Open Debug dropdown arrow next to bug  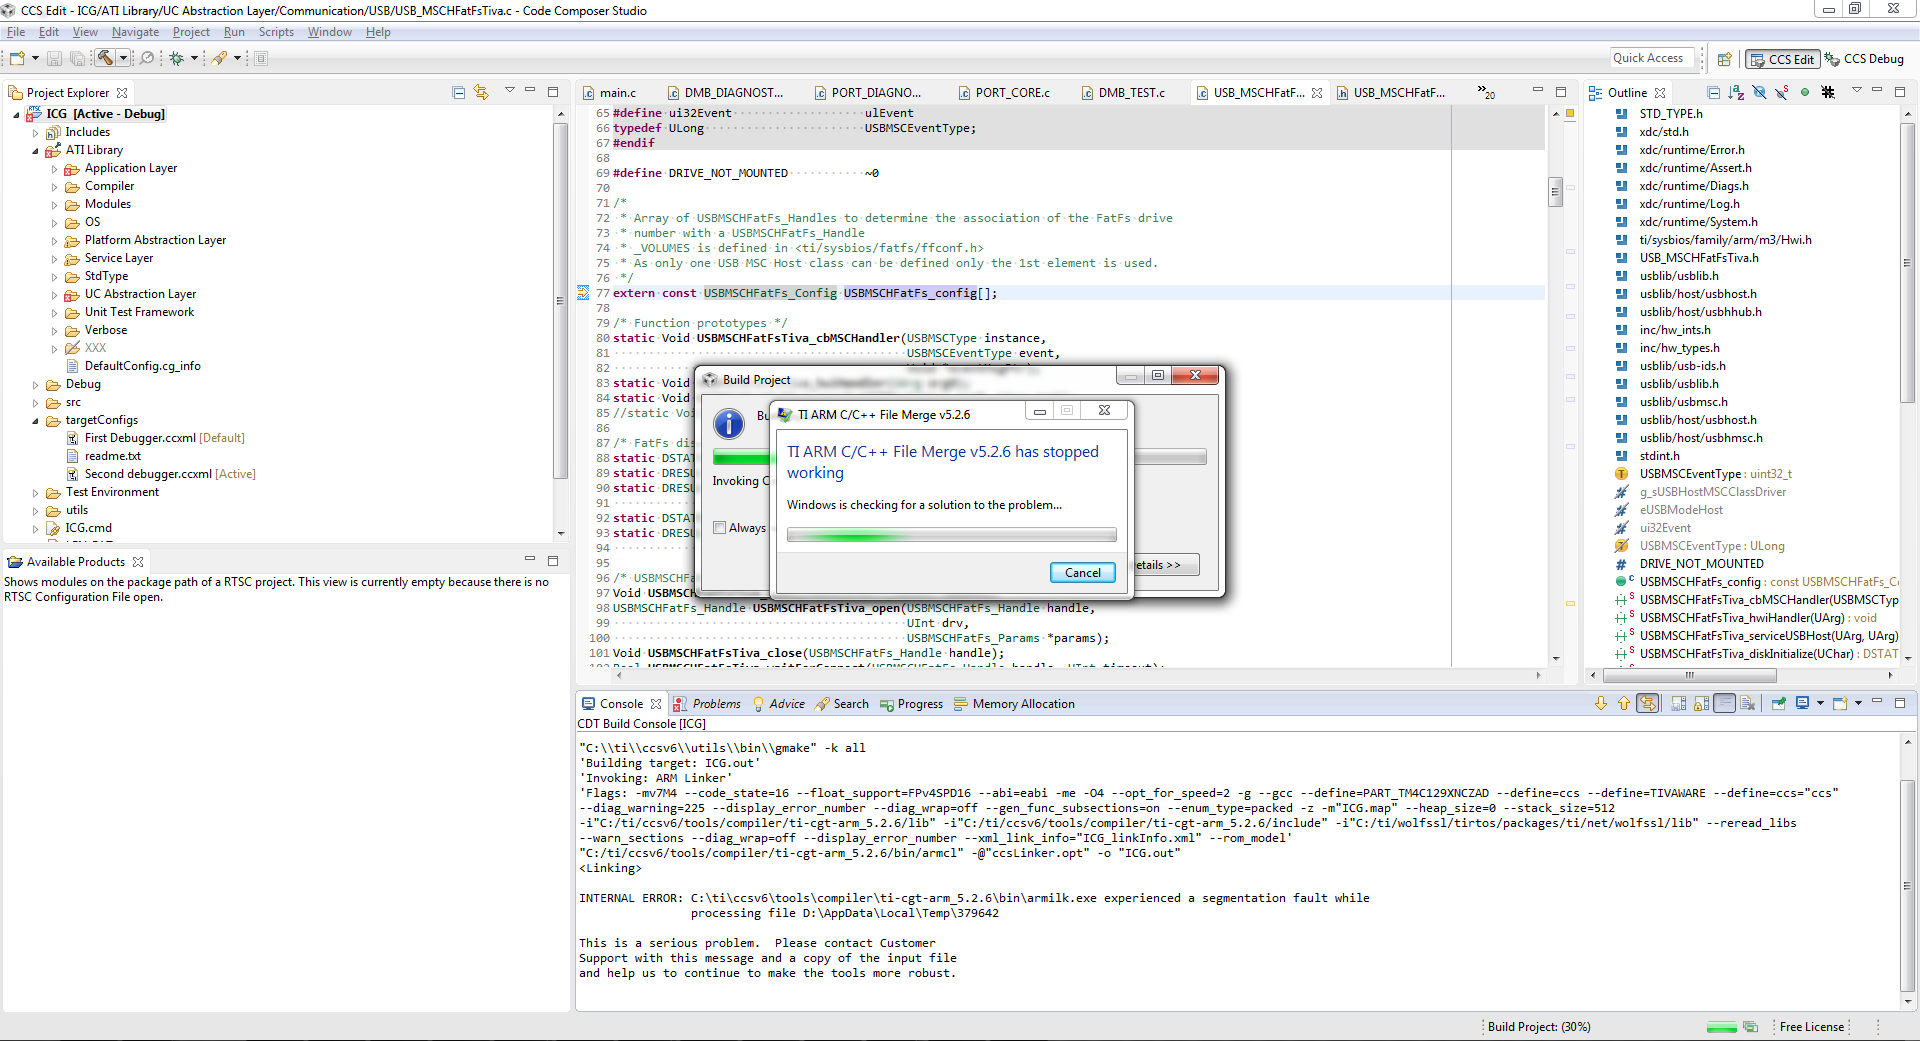coord(194,58)
